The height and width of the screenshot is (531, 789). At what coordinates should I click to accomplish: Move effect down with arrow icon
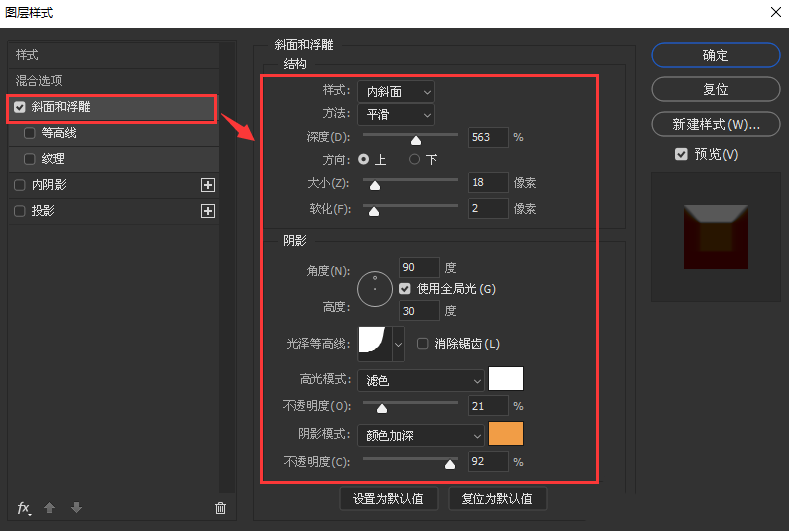coord(76,507)
